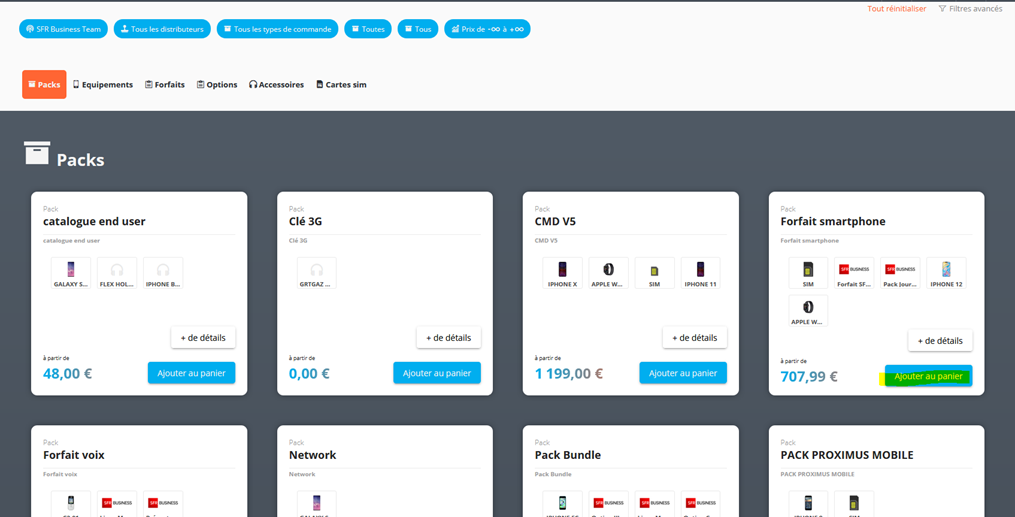Click the clipboard icon beside Forfaits

(149, 84)
